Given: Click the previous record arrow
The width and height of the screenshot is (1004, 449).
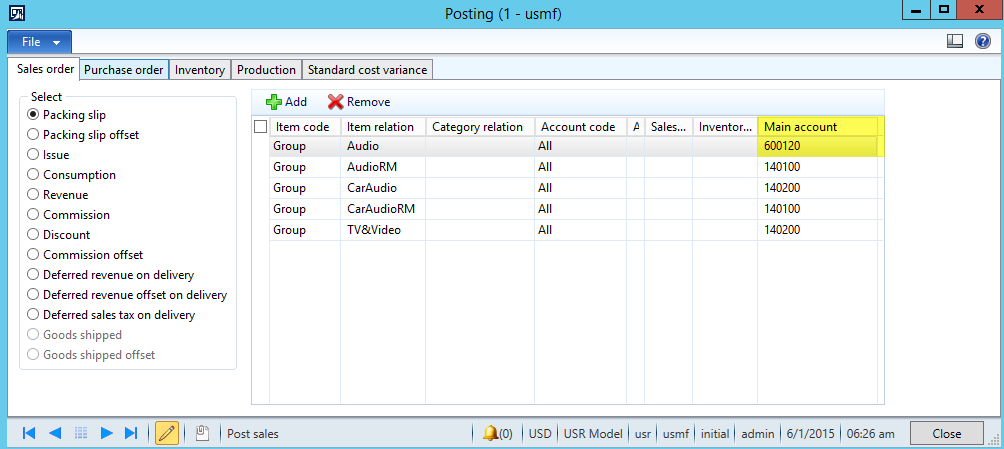Looking at the screenshot, I should tap(55, 433).
